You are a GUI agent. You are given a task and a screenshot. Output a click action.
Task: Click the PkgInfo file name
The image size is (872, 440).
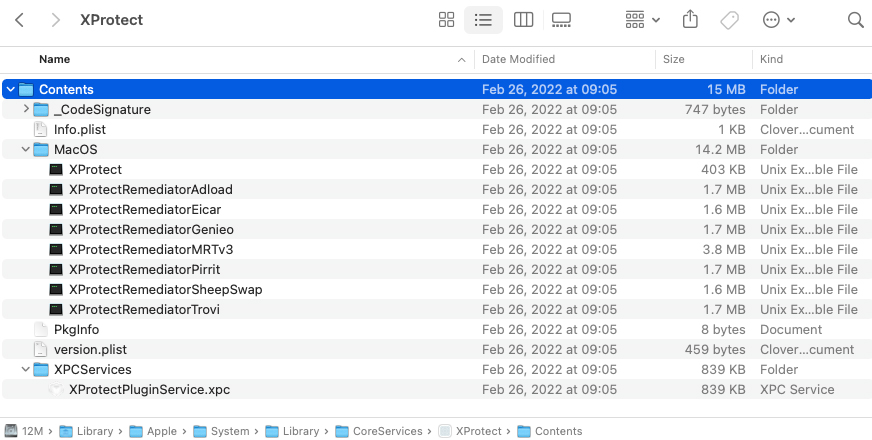(76, 329)
